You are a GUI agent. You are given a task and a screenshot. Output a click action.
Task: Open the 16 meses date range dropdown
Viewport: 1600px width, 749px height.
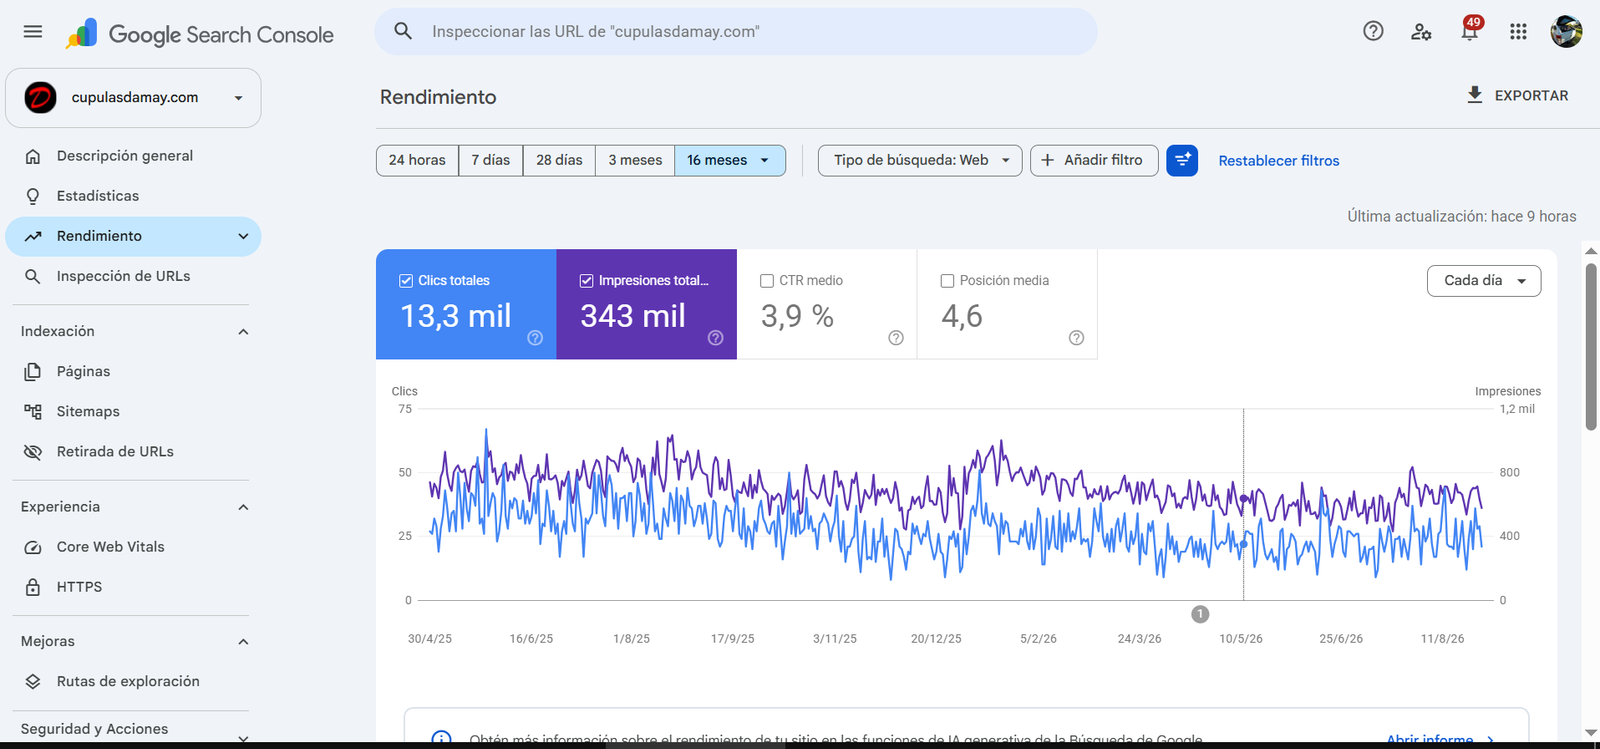click(730, 160)
